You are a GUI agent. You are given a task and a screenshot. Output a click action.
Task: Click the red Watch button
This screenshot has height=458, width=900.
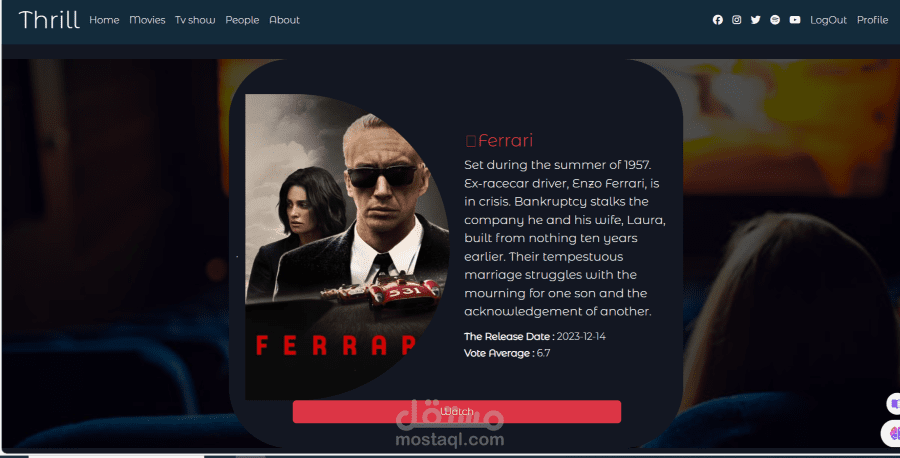pos(457,412)
